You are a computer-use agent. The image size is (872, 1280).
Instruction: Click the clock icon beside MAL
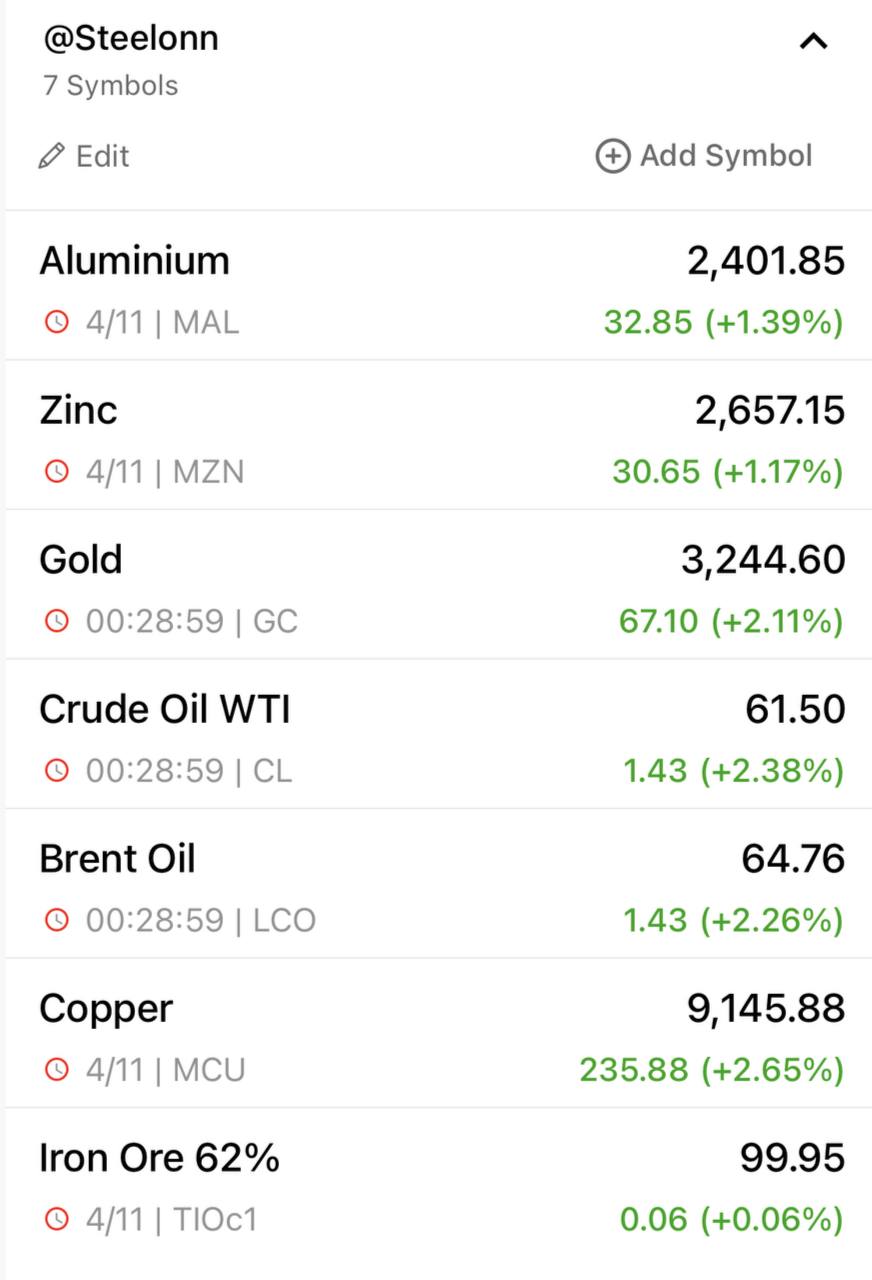pos(57,322)
